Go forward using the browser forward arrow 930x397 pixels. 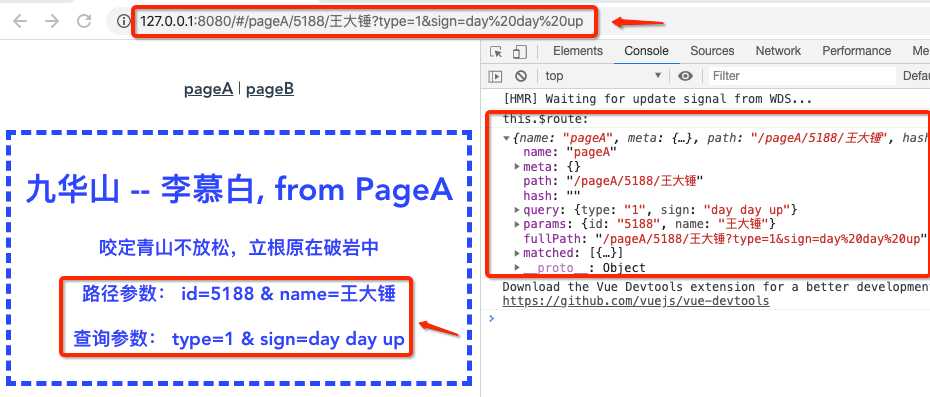[52, 22]
